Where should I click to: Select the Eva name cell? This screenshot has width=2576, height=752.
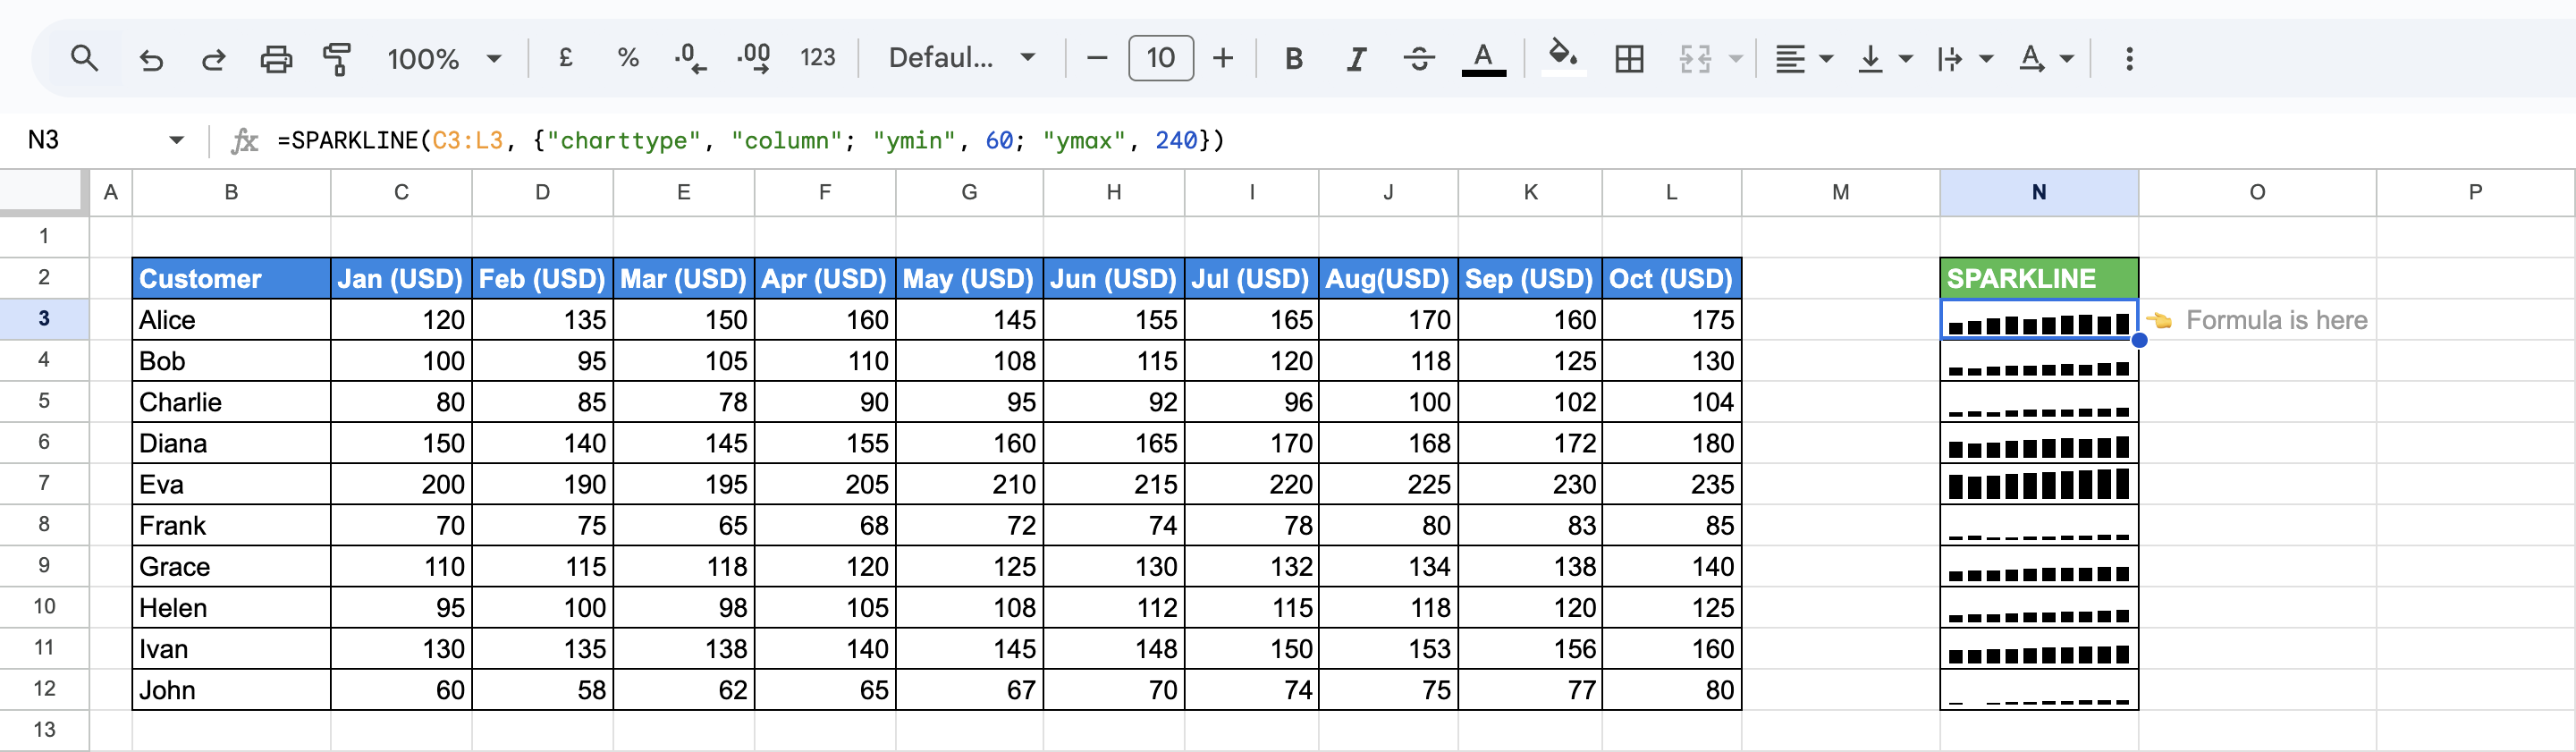(x=231, y=484)
